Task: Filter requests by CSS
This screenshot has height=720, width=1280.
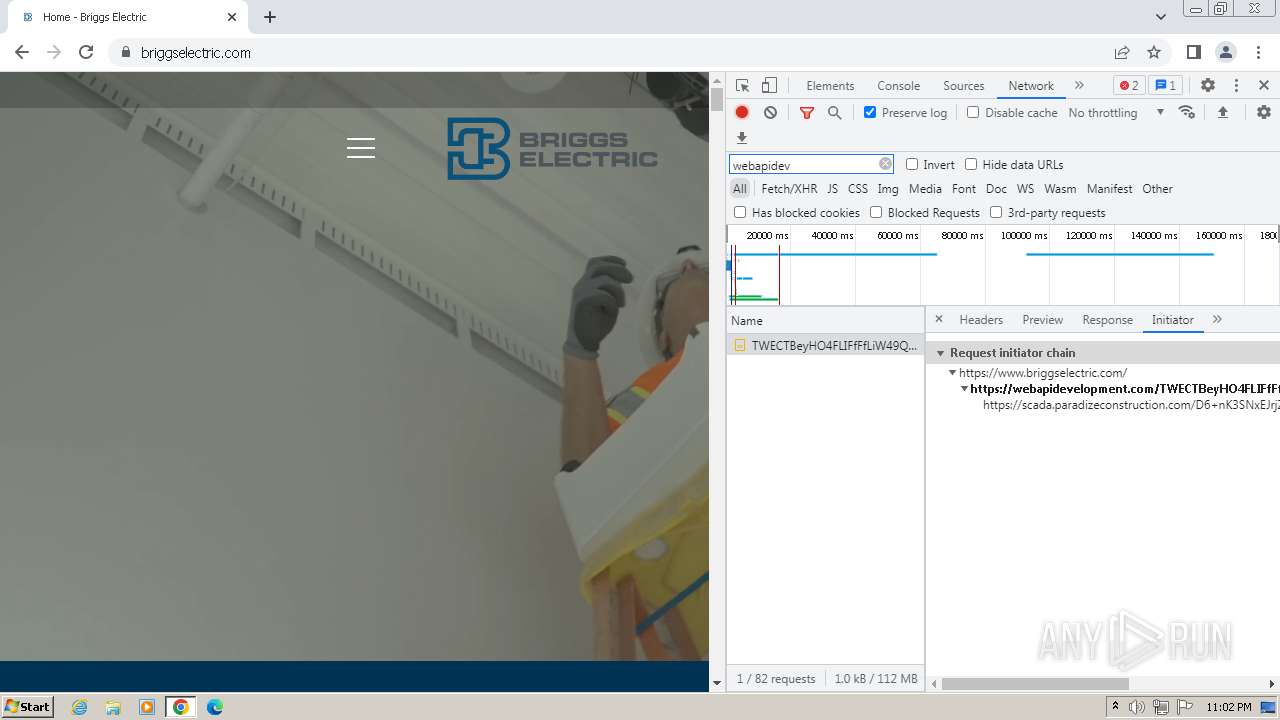Action: point(858,188)
